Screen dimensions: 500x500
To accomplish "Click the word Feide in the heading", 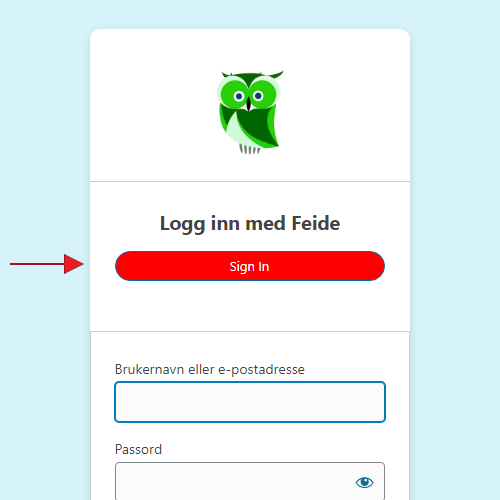I will click(x=316, y=223).
